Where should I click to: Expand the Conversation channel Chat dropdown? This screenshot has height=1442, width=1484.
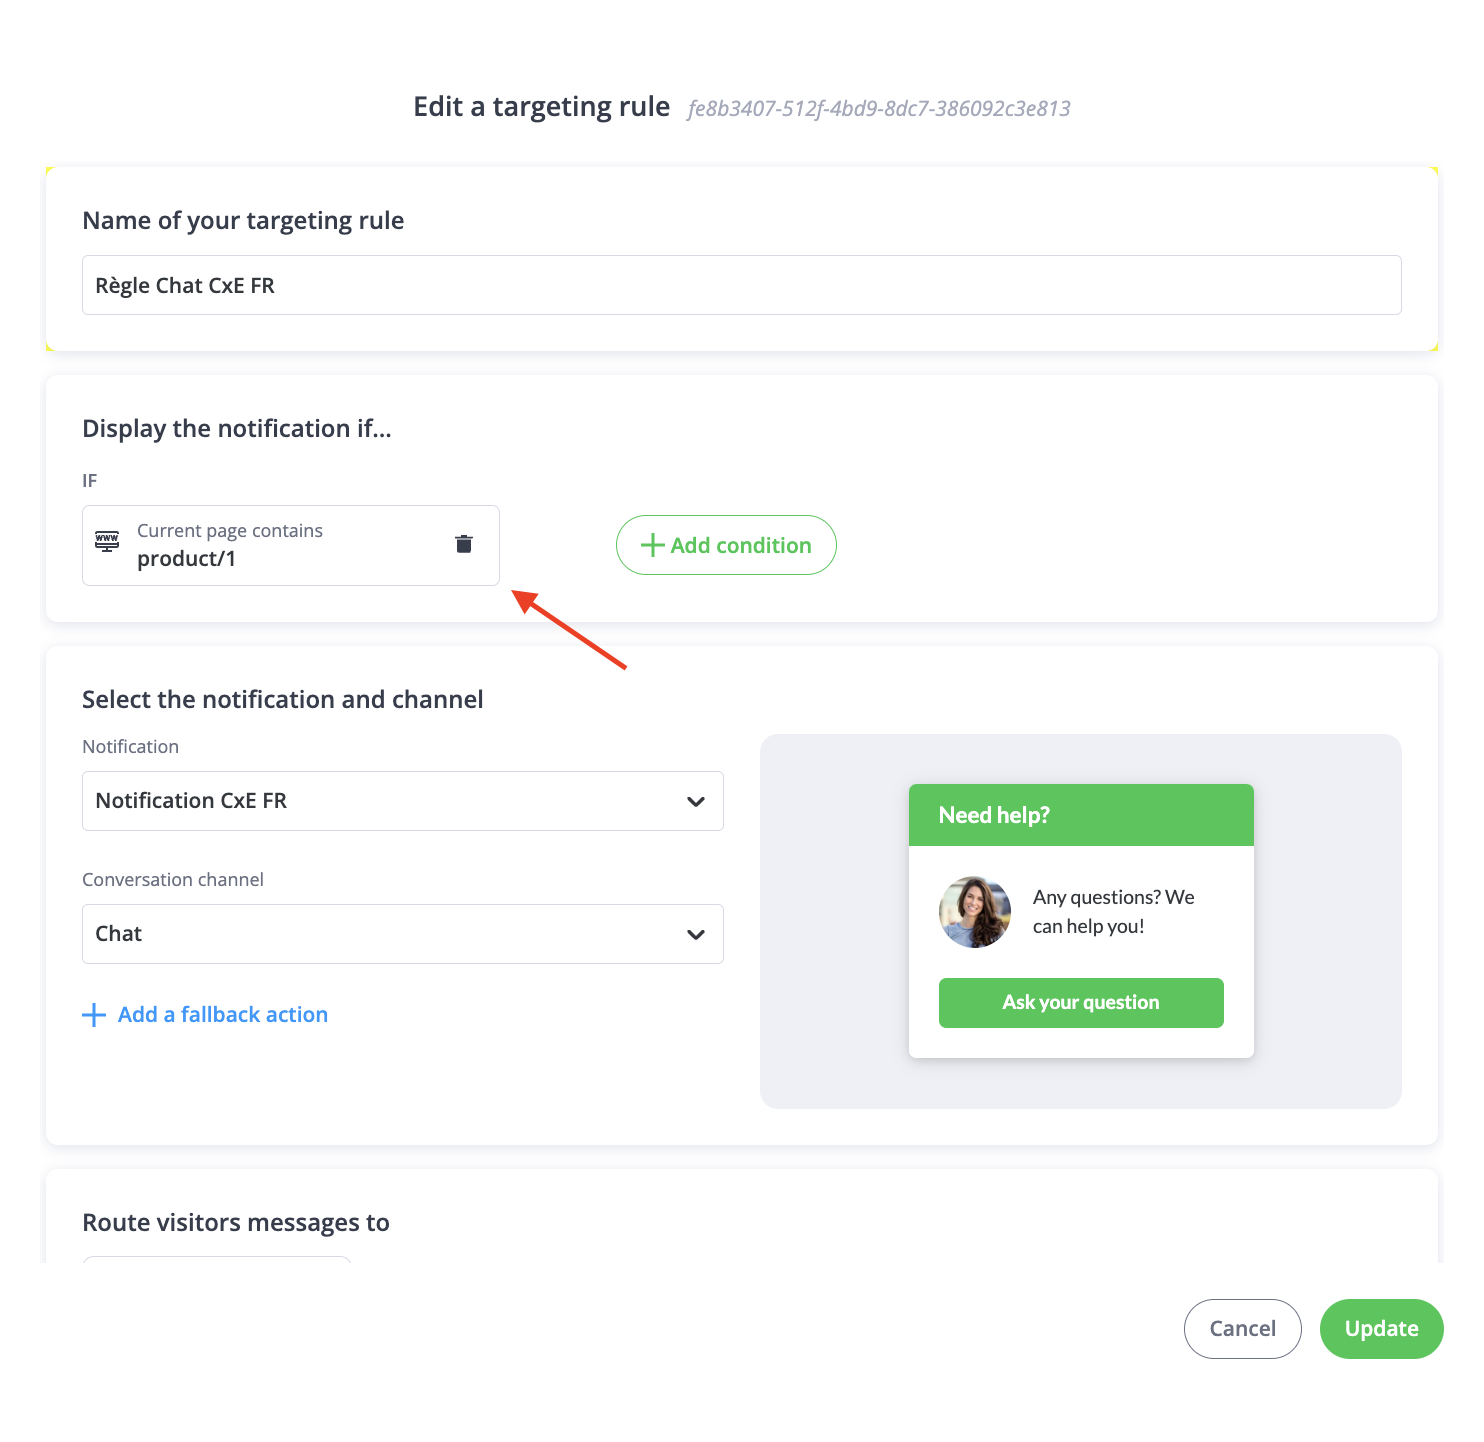pos(403,934)
